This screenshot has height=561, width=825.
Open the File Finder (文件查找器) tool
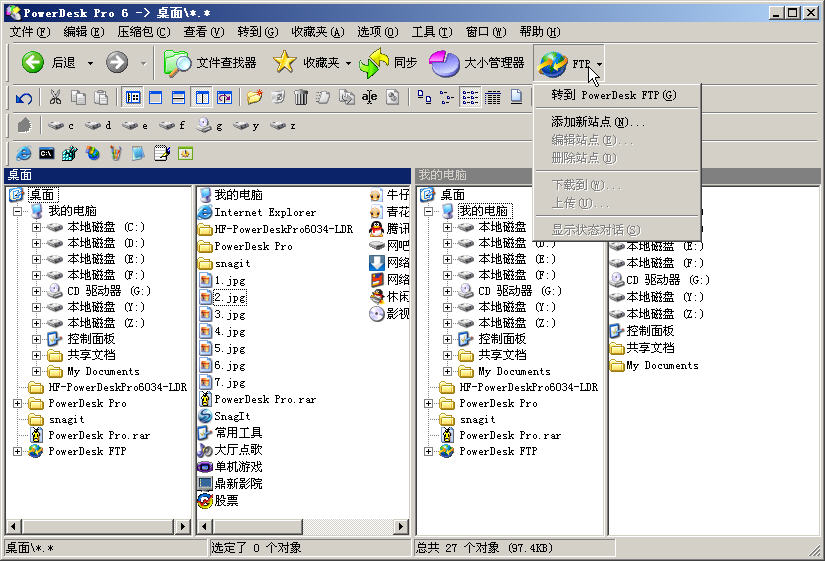tap(209, 63)
